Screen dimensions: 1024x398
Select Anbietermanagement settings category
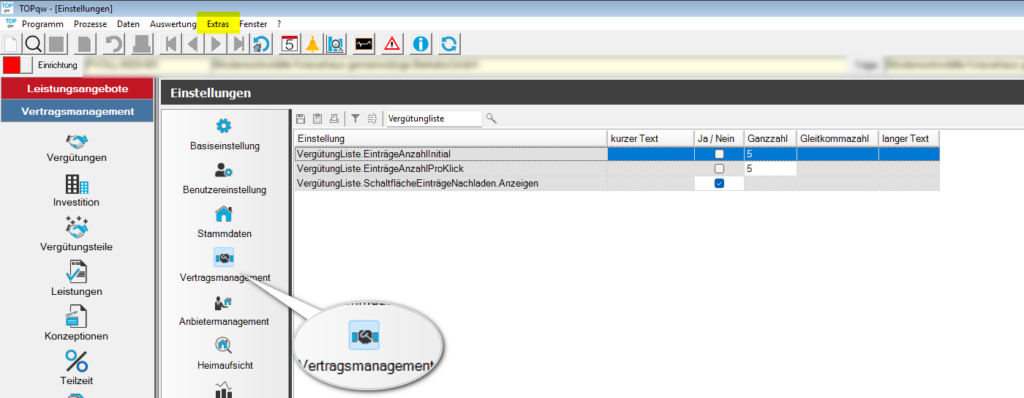pos(225,310)
